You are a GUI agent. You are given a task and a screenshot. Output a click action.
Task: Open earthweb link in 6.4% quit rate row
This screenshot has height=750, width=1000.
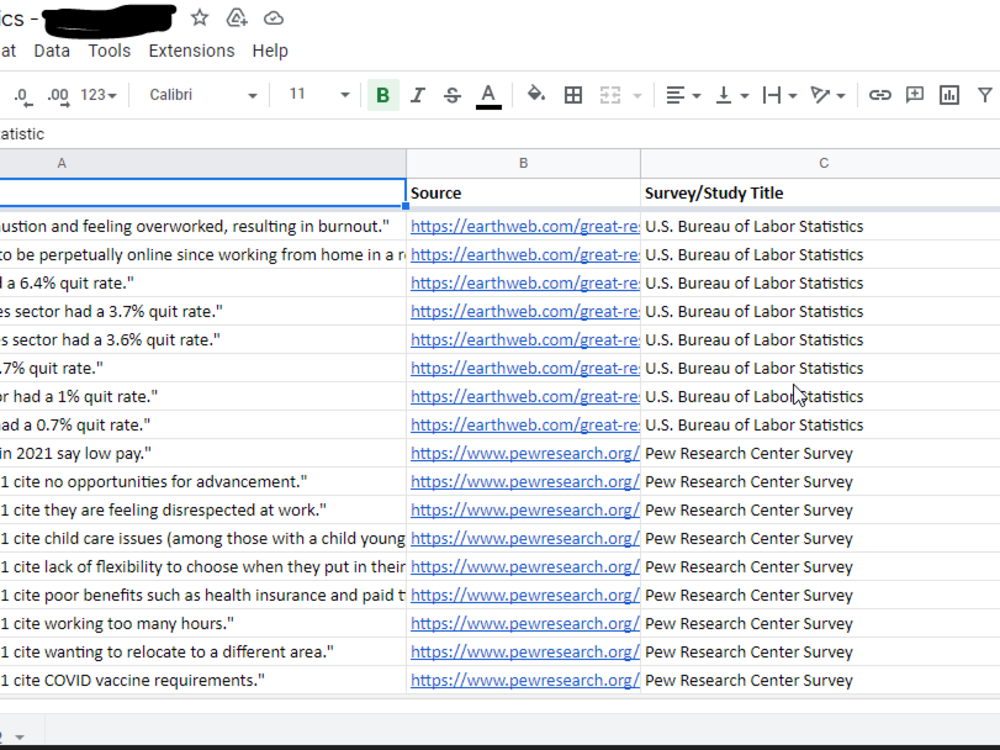pos(524,283)
